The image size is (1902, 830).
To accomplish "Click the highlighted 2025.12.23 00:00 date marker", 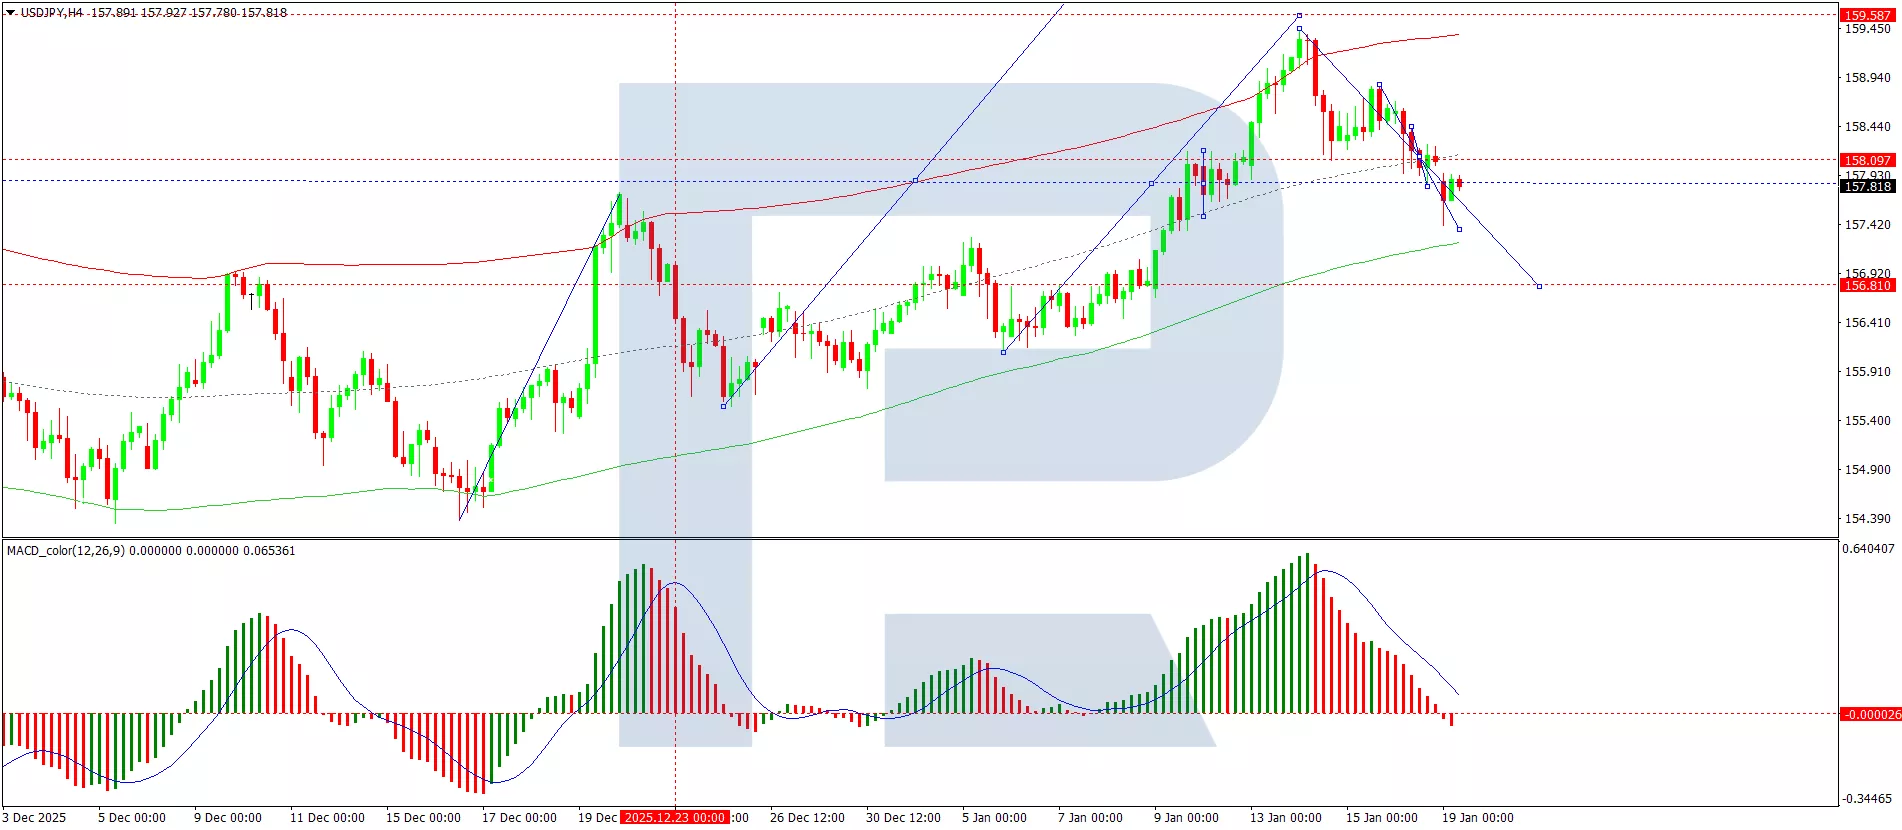I will pos(674,817).
